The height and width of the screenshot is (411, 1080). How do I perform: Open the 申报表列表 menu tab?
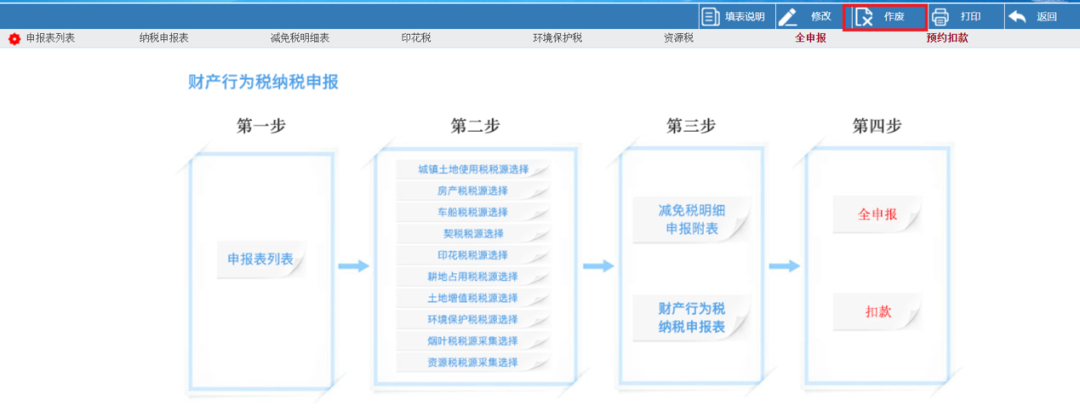(50, 39)
